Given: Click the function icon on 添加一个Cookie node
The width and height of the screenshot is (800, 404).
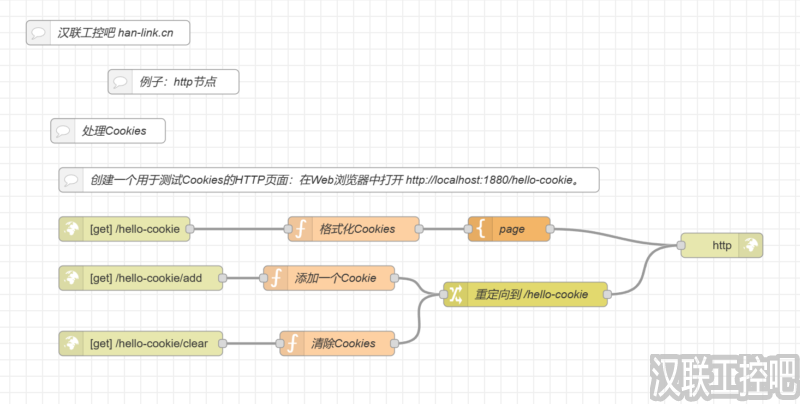Looking at the screenshot, I should tap(275, 278).
